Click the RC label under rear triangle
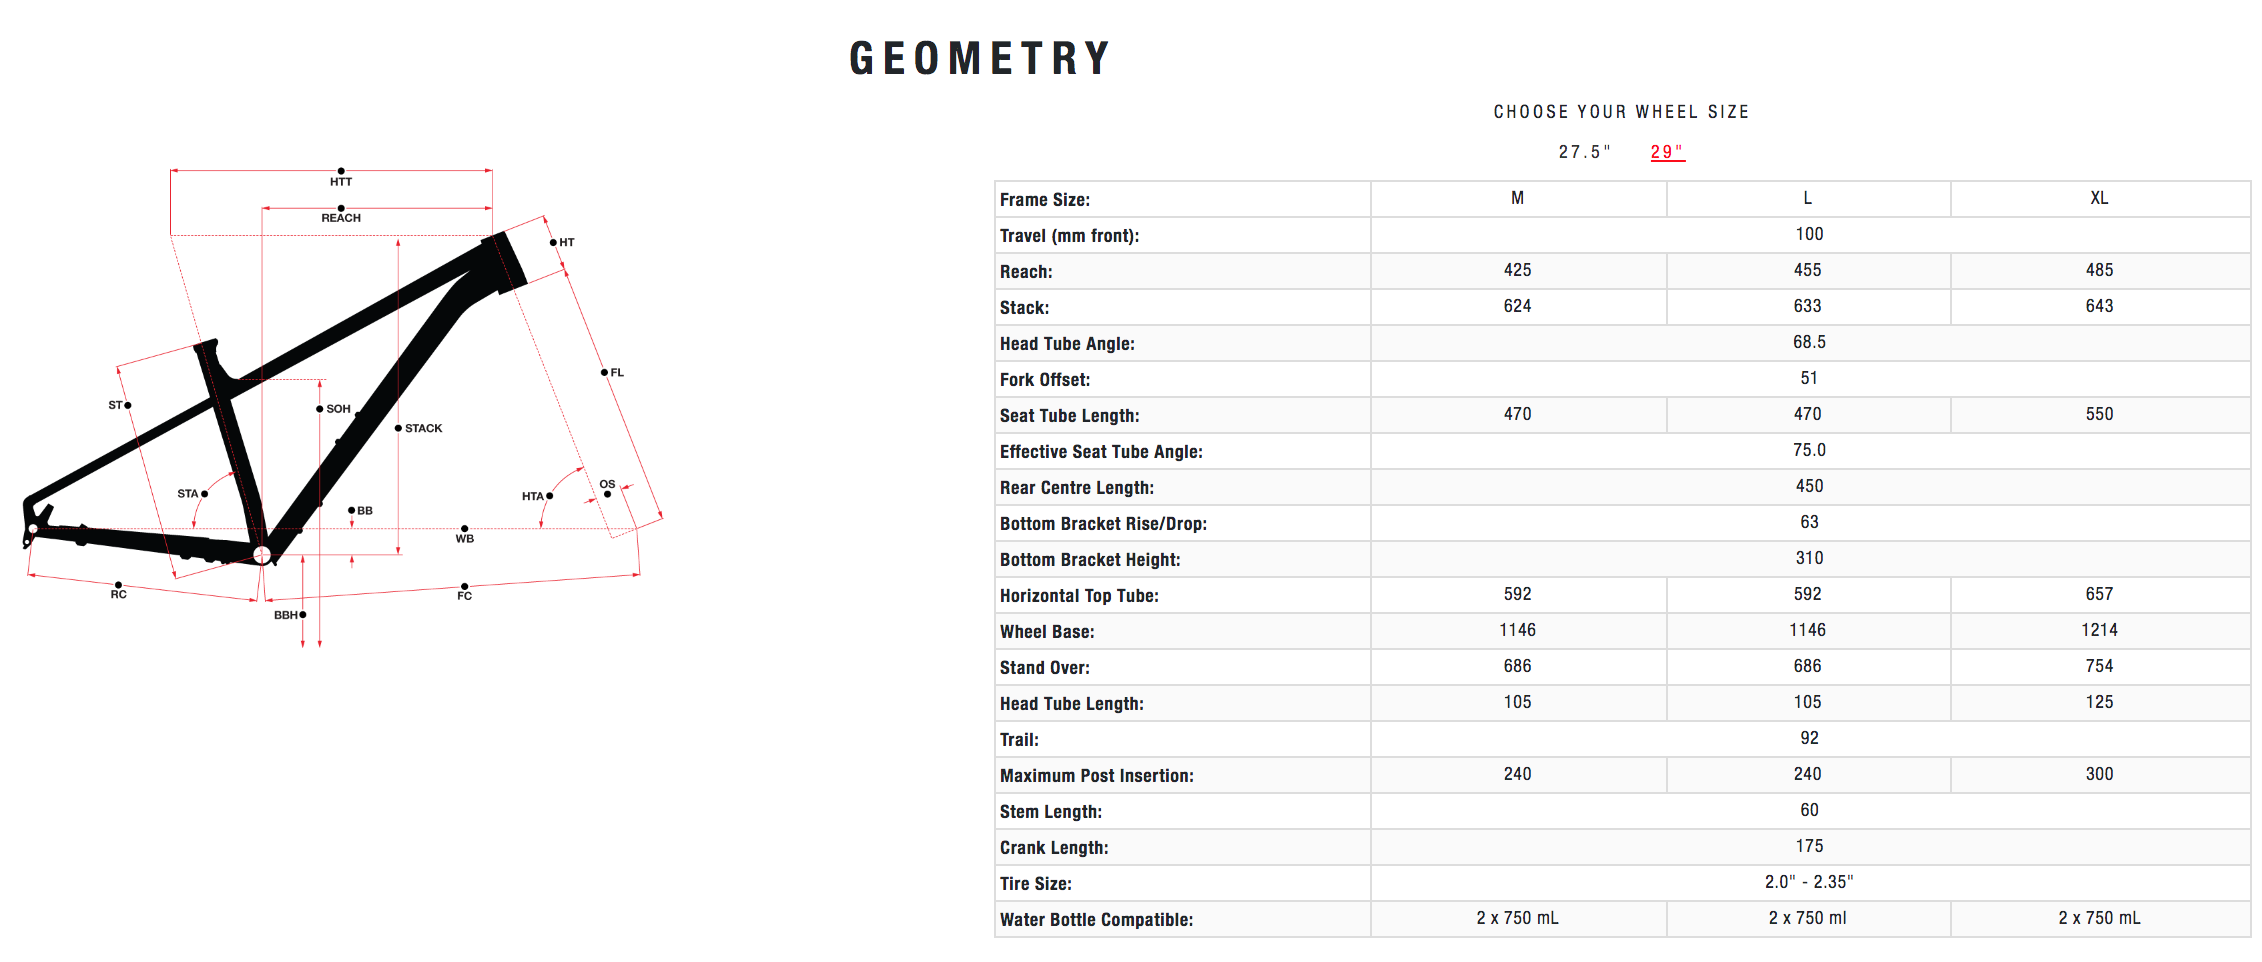The image size is (2262, 962). click(x=119, y=594)
